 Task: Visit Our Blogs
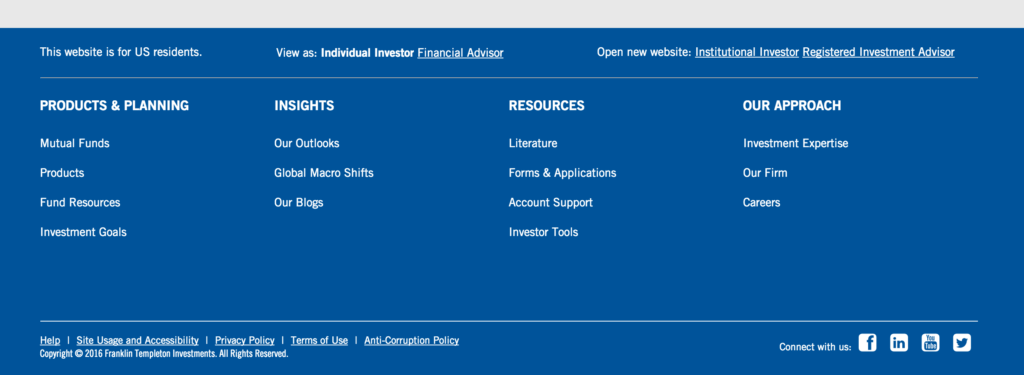[298, 203]
